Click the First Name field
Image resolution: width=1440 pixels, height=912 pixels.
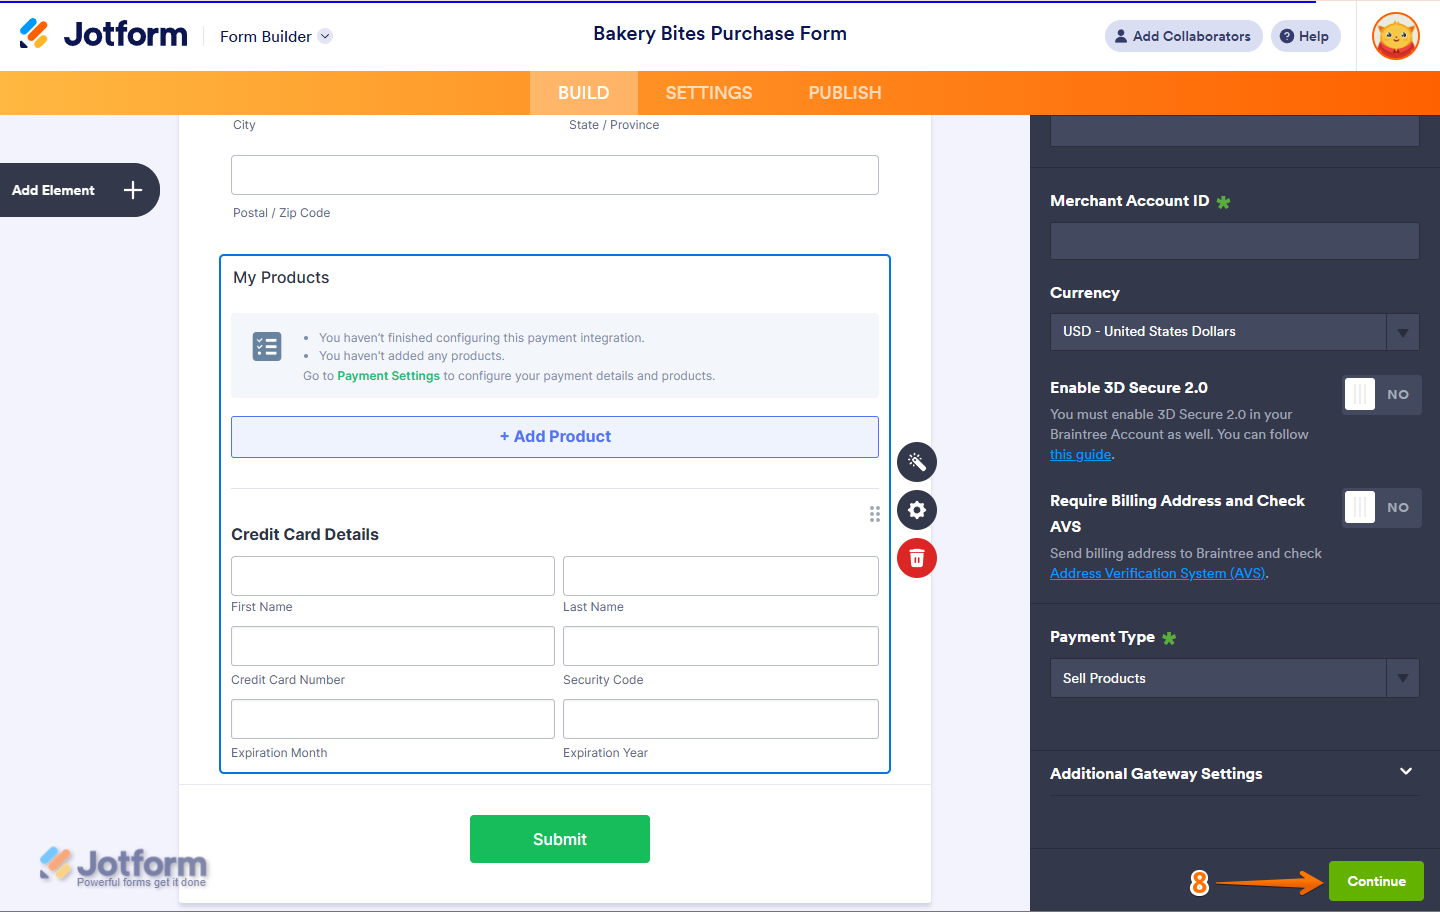tap(393, 576)
